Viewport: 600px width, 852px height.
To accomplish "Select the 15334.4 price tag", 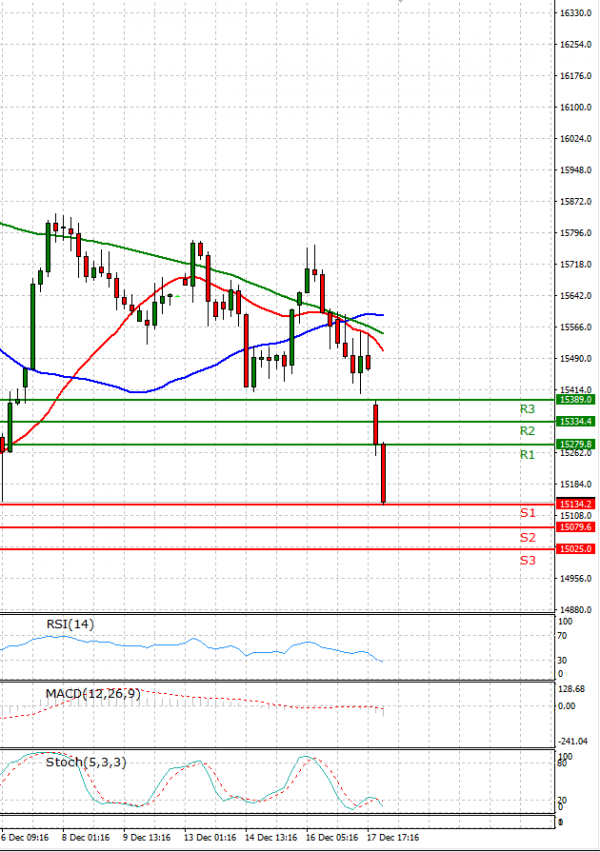I will click(x=576, y=422).
